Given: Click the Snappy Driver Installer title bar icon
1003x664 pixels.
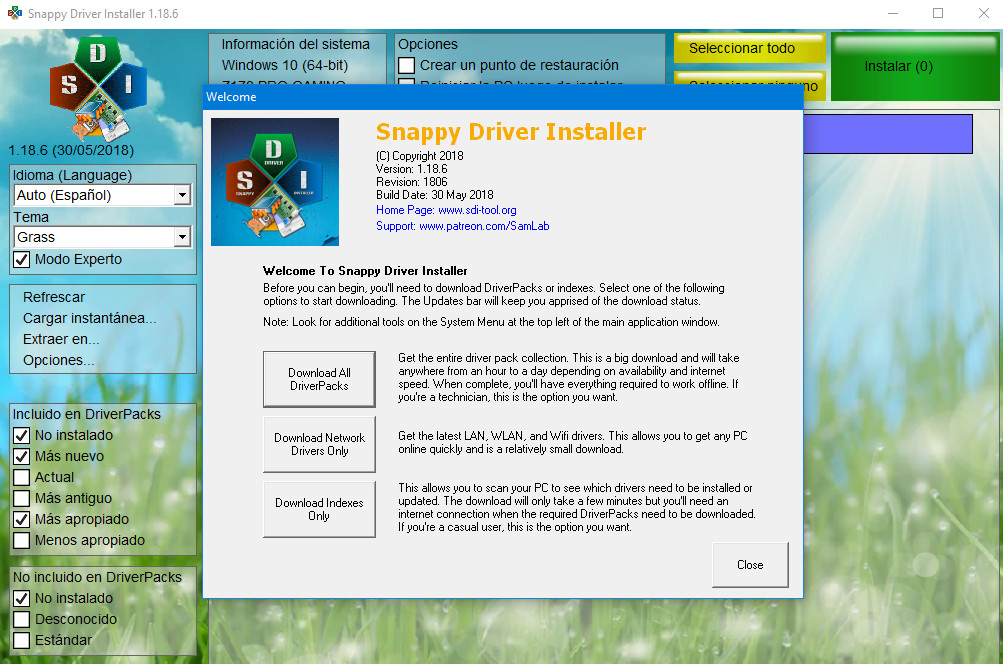Looking at the screenshot, I should pyautogui.click(x=15, y=13).
